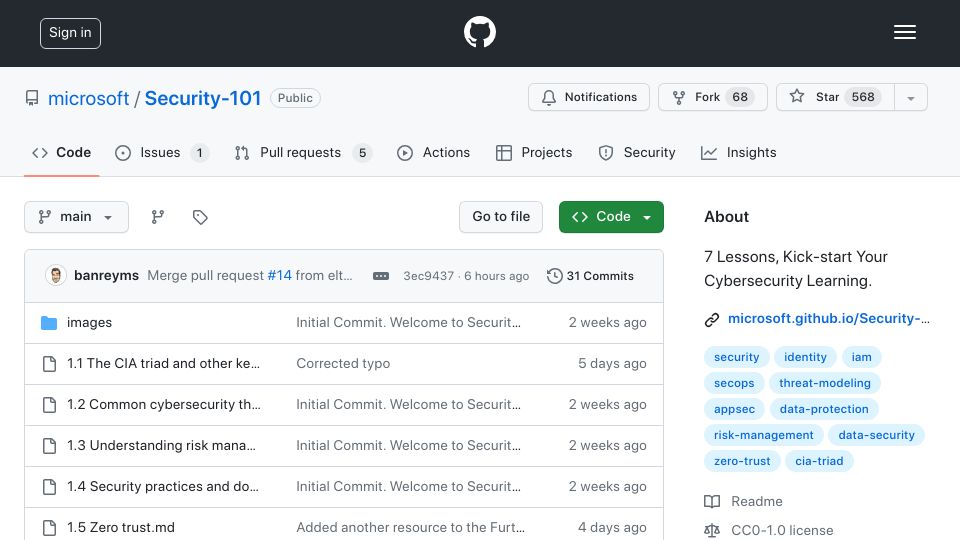The height and width of the screenshot is (540, 960).
Task: Switch to the Security tab
Action: 637,153
